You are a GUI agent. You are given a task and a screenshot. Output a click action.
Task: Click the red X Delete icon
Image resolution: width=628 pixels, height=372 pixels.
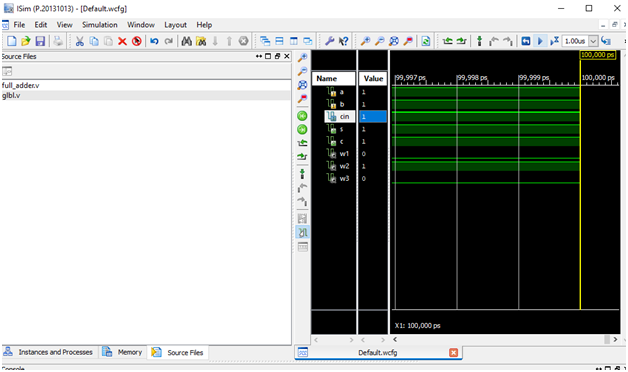coord(123,41)
